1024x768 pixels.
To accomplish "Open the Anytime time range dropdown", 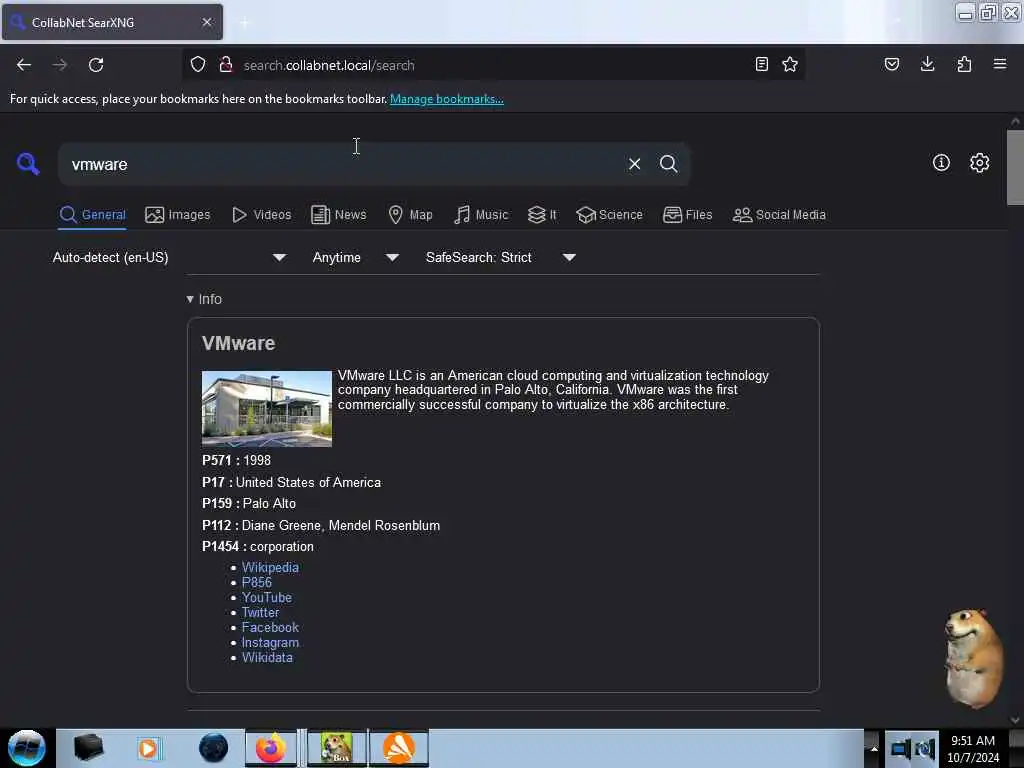I will 355,257.
